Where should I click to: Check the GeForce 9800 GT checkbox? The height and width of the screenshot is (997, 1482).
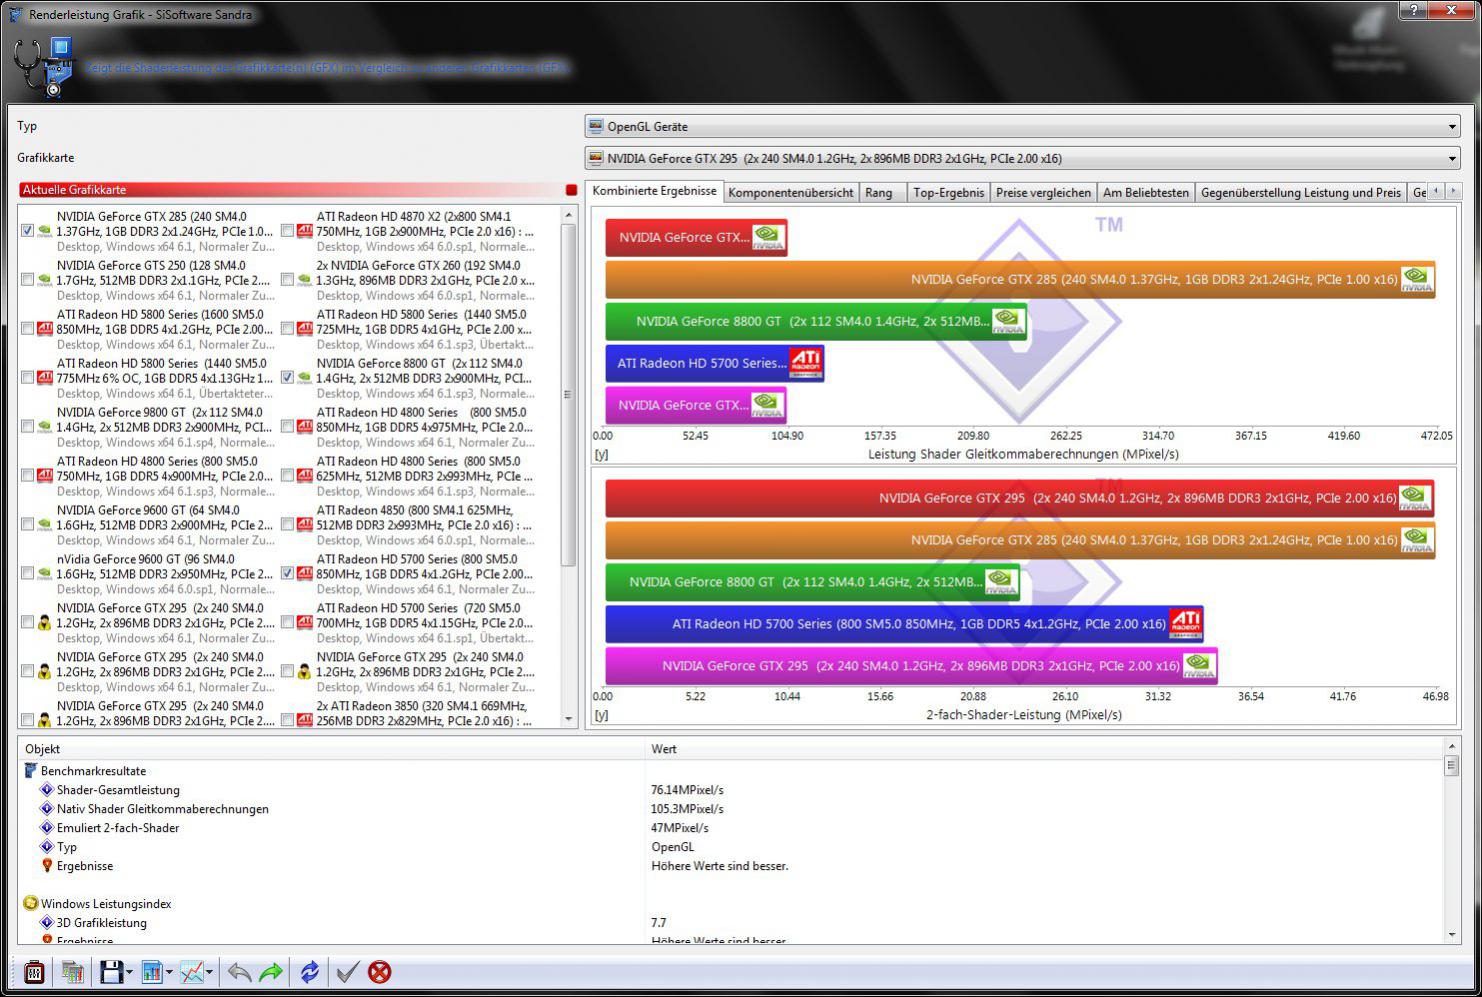(28, 427)
